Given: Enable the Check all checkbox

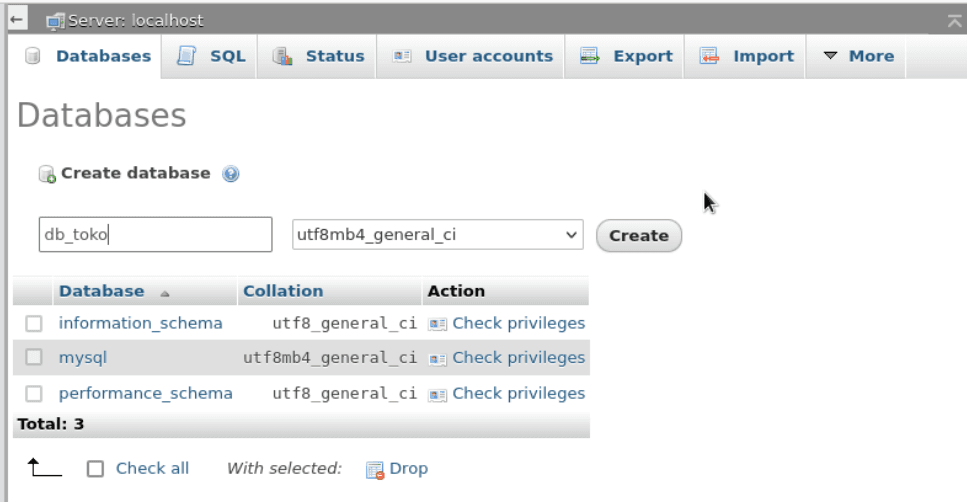Looking at the screenshot, I should pyautogui.click(x=95, y=468).
